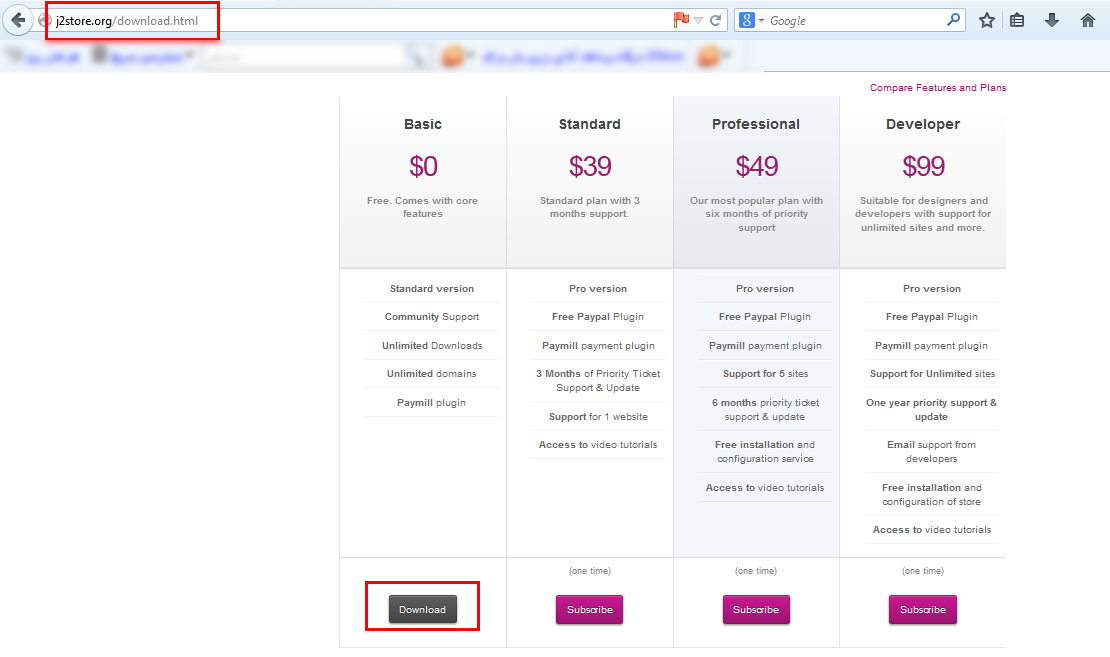Click the Community Support link in Basic
This screenshot has width=1110, height=657.
click(x=460, y=317)
